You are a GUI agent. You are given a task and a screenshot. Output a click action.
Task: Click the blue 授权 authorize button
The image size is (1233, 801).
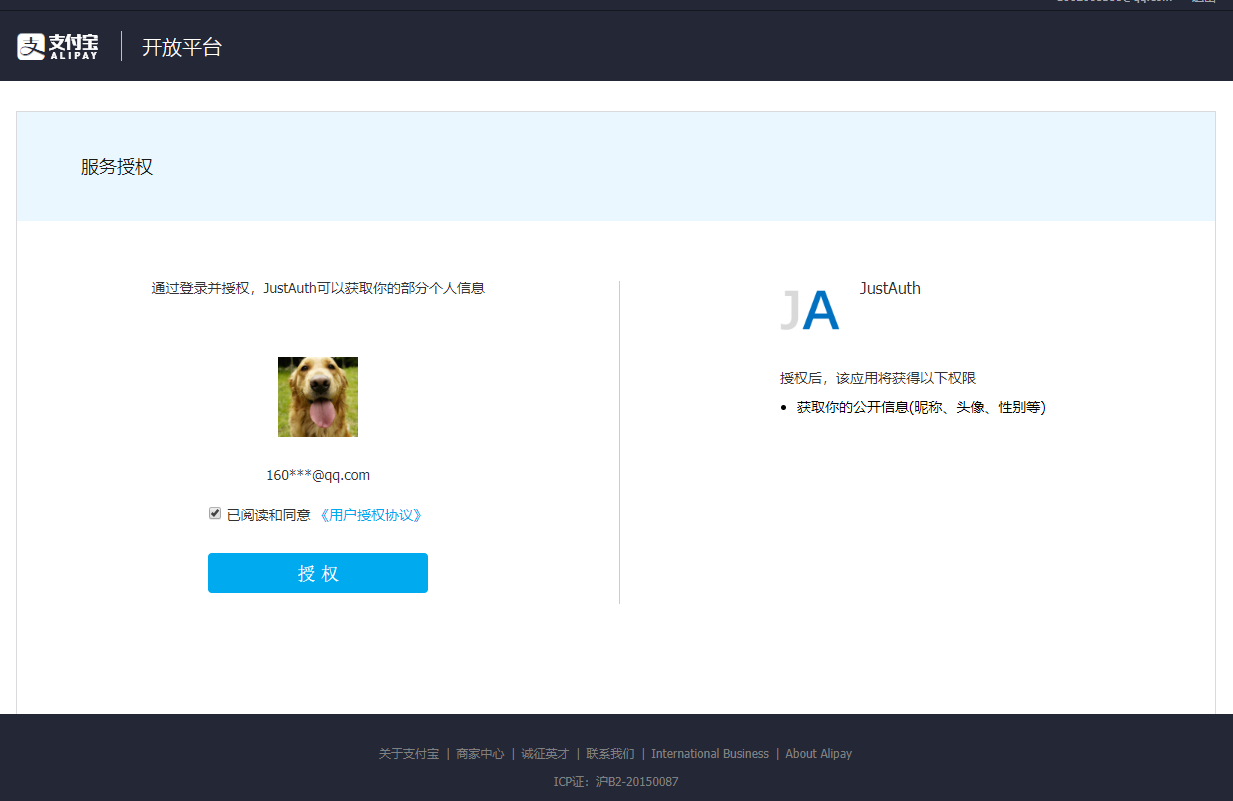click(318, 573)
